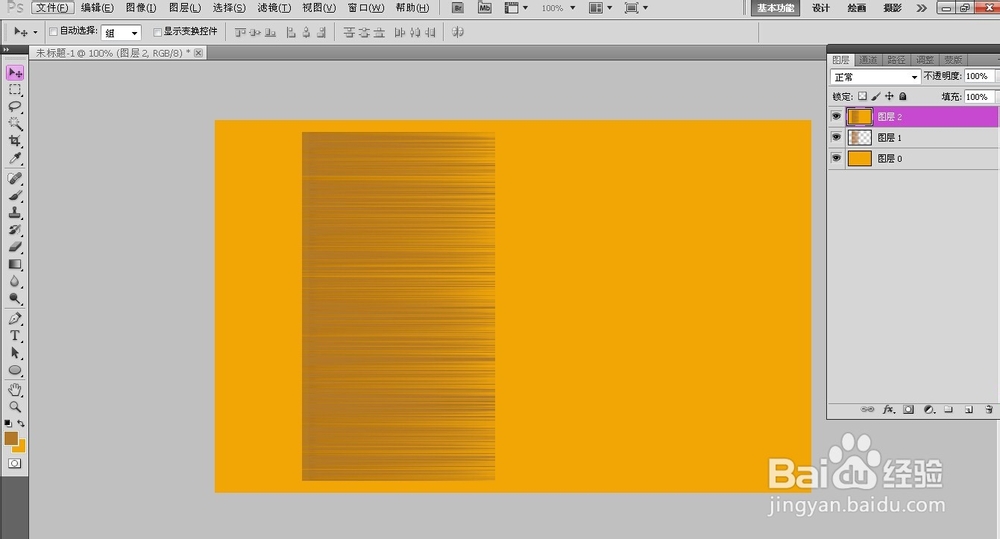Select the Eyedropper tool
The image size is (1000, 539).
pos(15,158)
